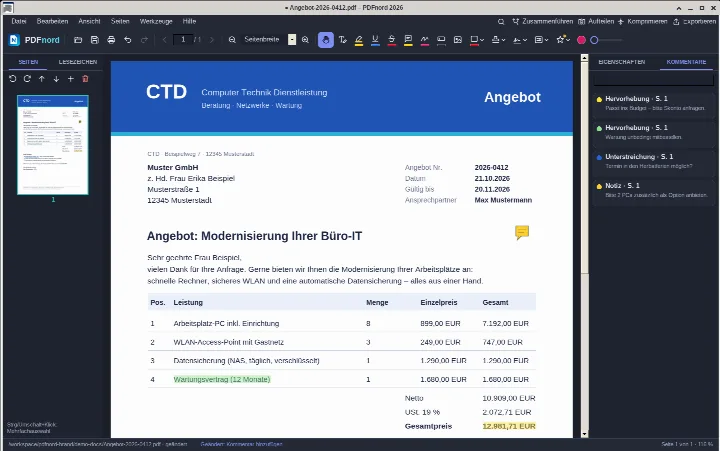Switch to the Lesezeichen tab

coord(78,62)
